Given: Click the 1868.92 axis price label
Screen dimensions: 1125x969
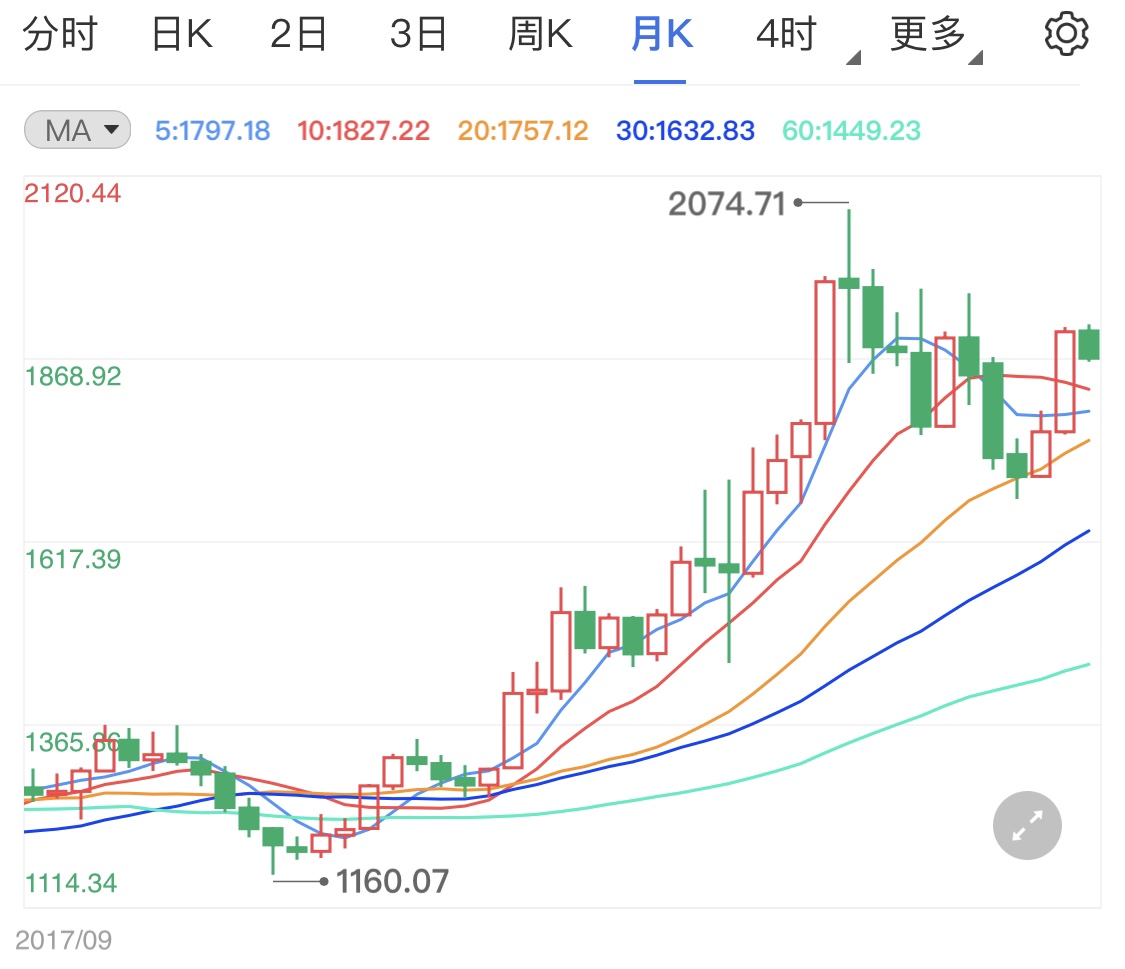Looking at the screenshot, I should [x=73, y=376].
